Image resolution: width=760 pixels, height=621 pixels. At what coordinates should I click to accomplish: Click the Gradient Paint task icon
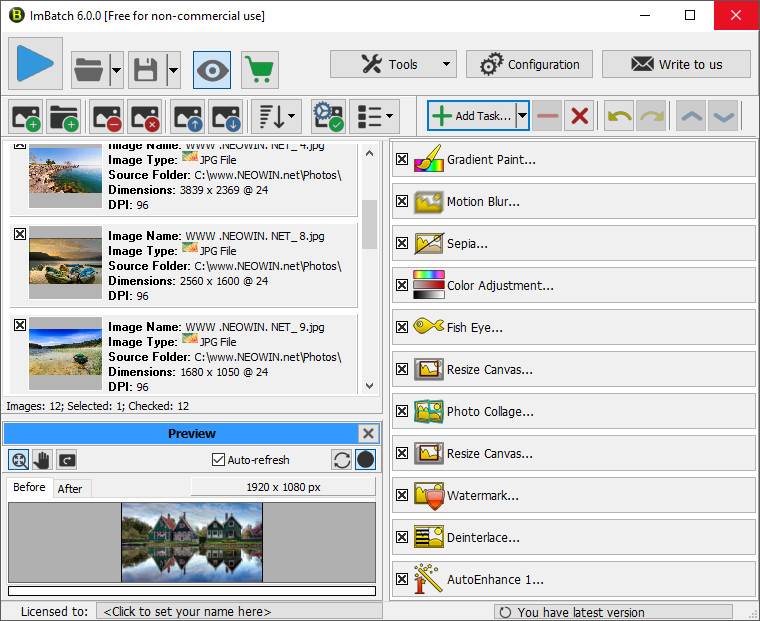428,159
